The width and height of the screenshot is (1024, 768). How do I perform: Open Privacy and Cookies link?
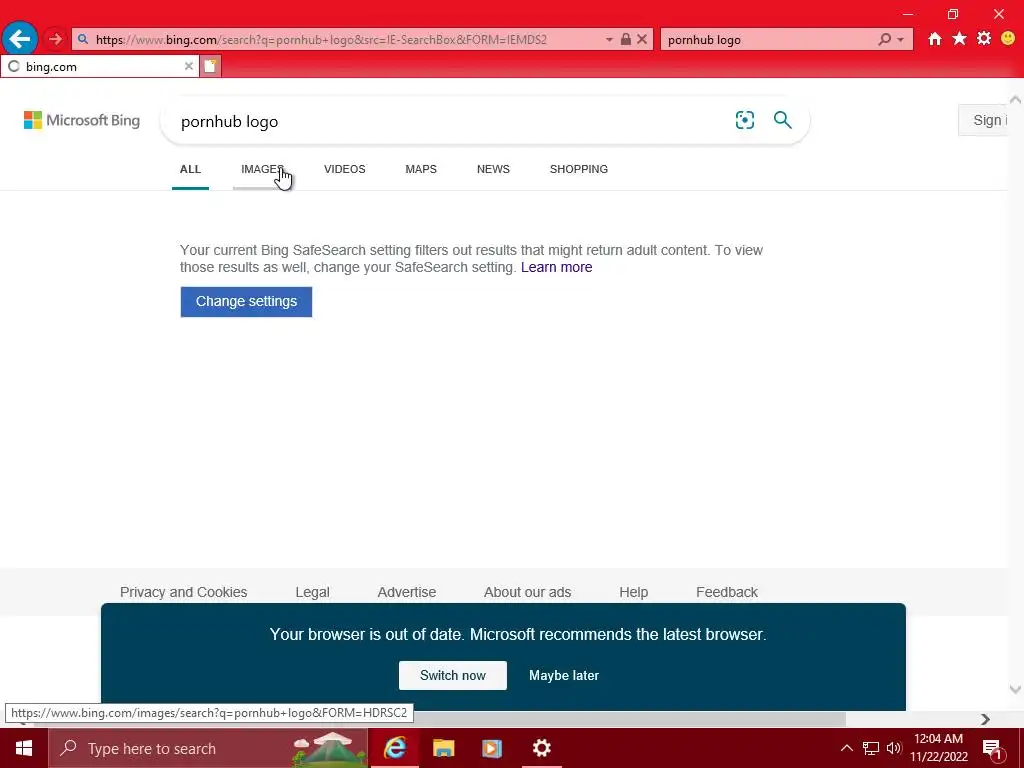point(184,592)
